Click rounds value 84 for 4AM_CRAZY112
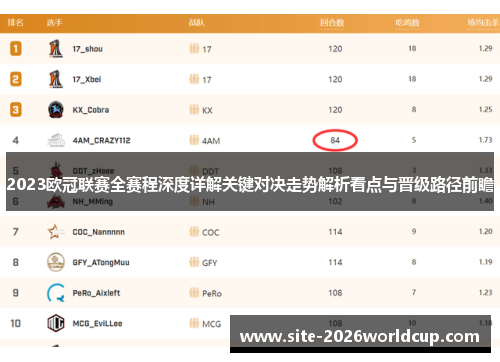This screenshot has width=500, height=362. [x=335, y=140]
